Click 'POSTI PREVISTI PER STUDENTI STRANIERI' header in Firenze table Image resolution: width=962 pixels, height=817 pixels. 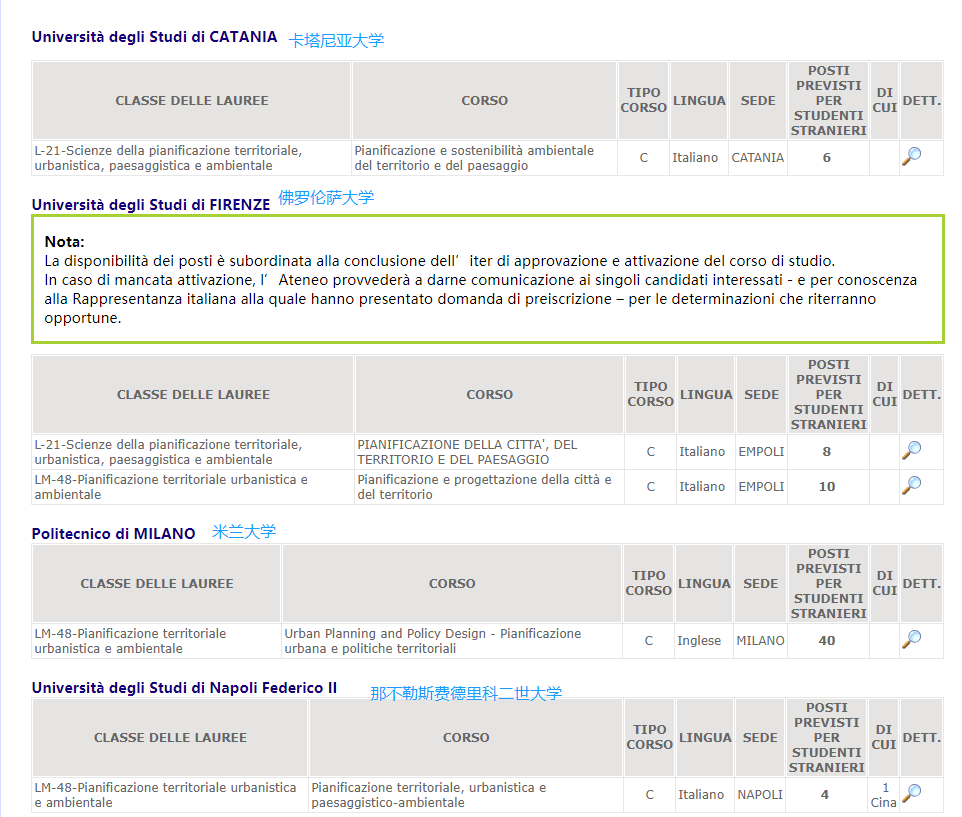(828, 394)
